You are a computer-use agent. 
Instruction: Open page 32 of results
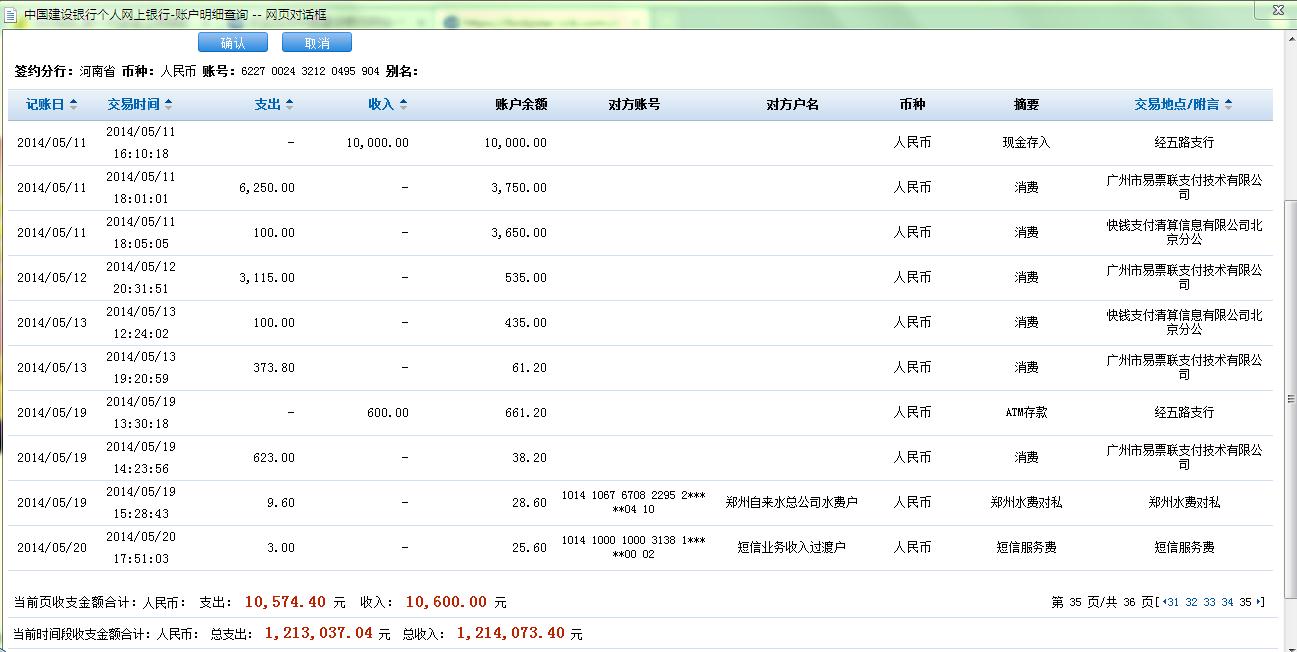tap(1191, 602)
